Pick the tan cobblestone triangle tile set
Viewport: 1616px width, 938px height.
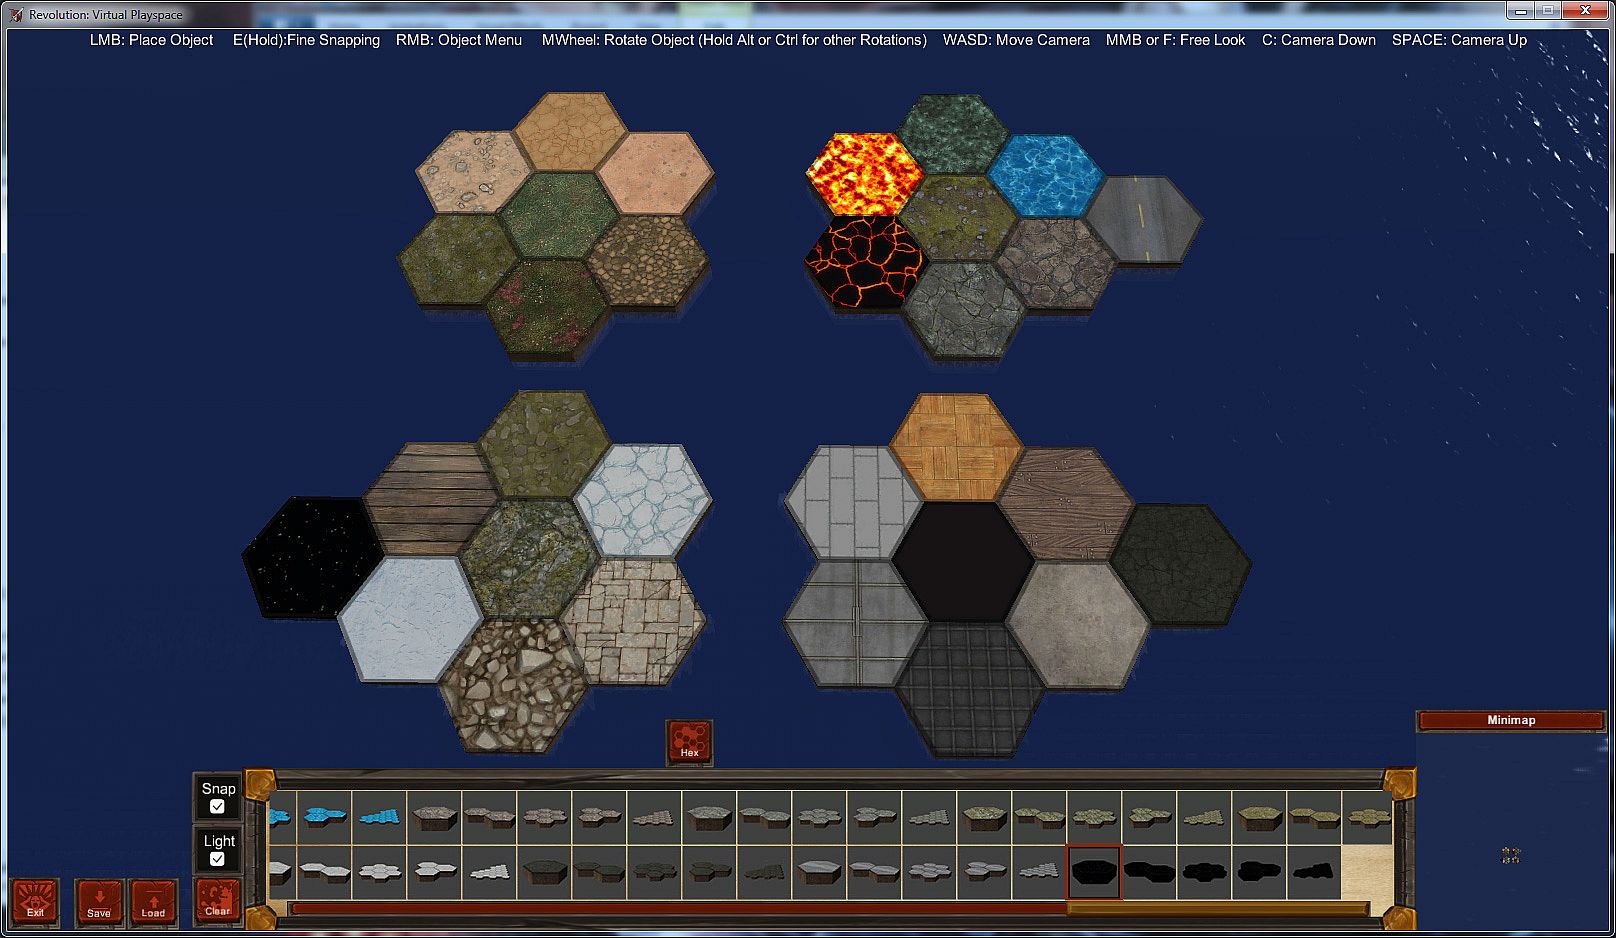tap(654, 818)
